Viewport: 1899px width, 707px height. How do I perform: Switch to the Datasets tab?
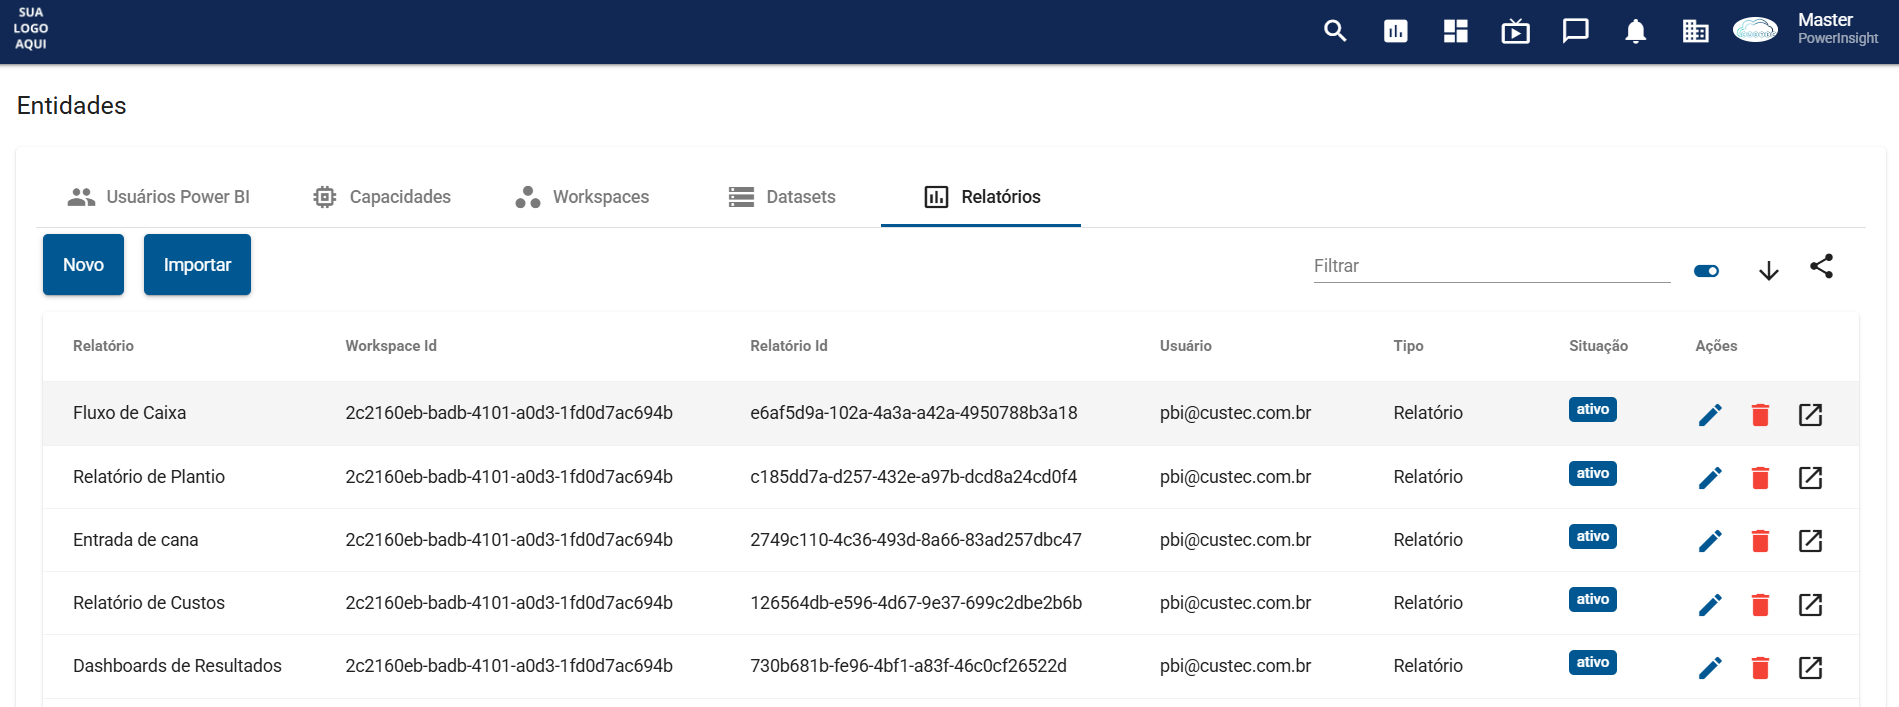pyautogui.click(x=781, y=197)
